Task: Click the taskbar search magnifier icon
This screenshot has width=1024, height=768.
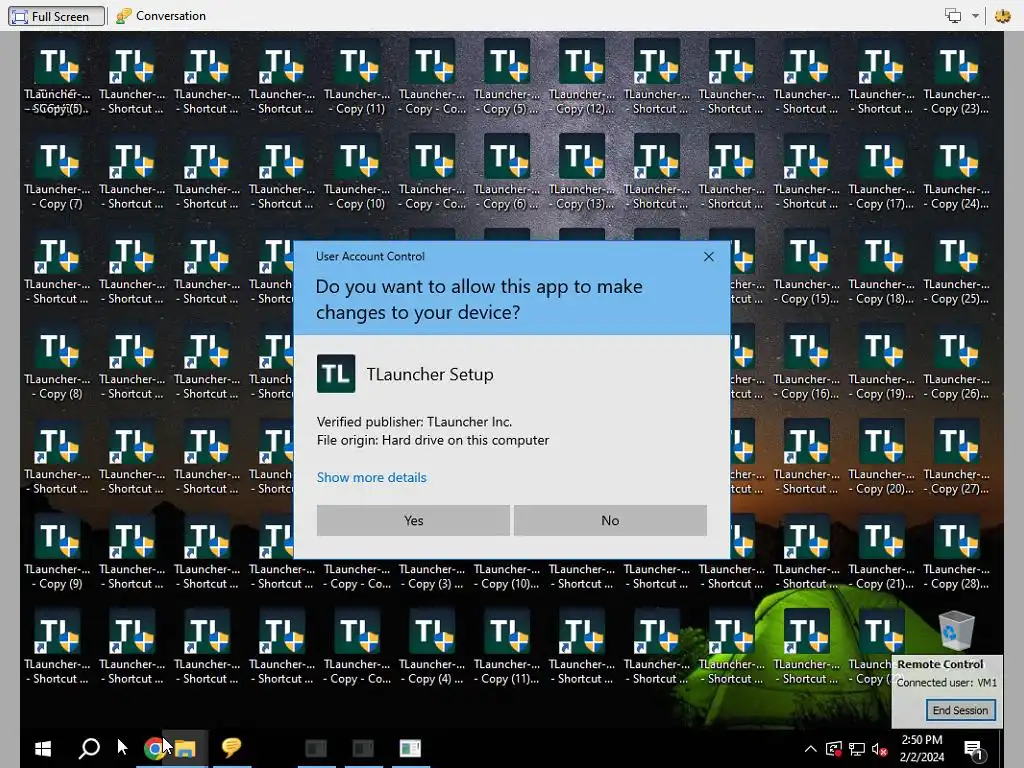Action: [89, 748]
